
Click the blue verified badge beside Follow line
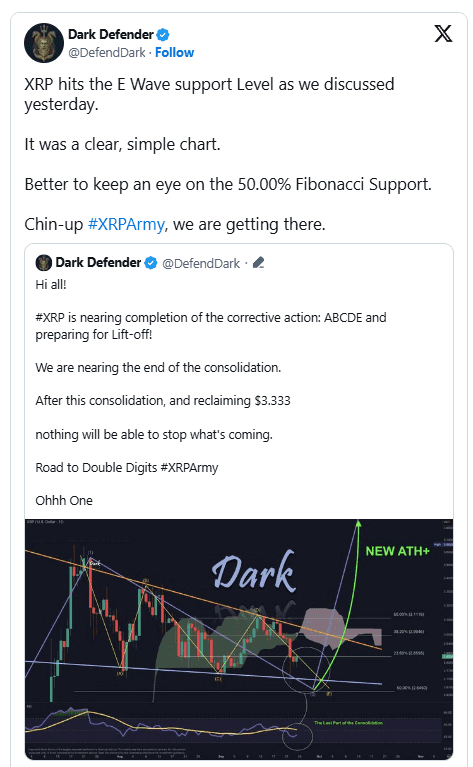[163, 35]
